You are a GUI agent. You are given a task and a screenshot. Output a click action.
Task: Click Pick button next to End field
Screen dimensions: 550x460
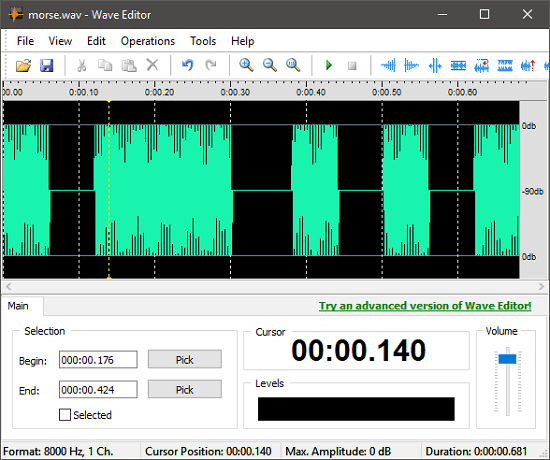pos(185,389)
